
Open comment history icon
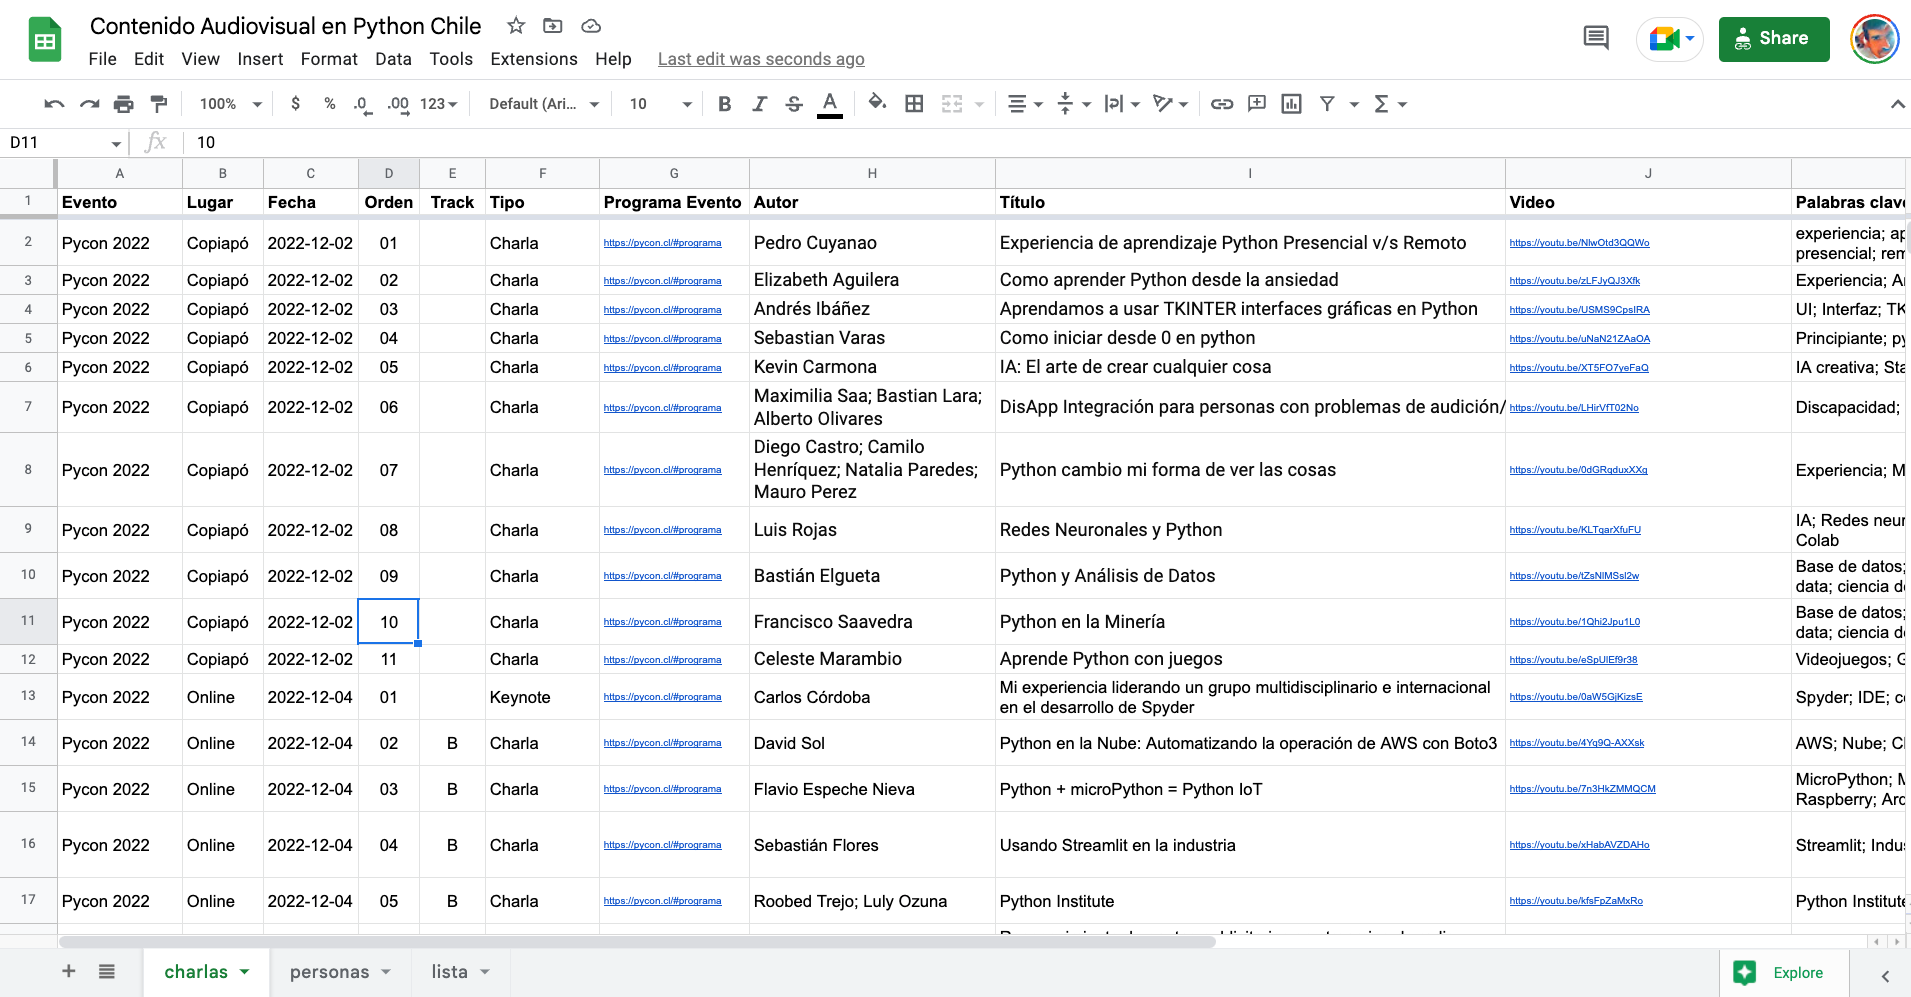(1596, 39)
